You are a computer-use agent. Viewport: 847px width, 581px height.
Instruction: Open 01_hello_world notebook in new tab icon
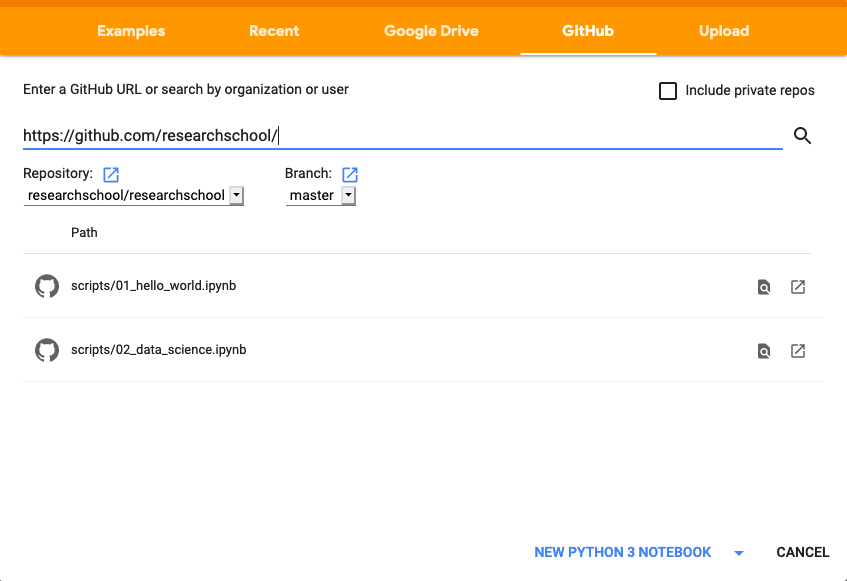click(798, 287)
